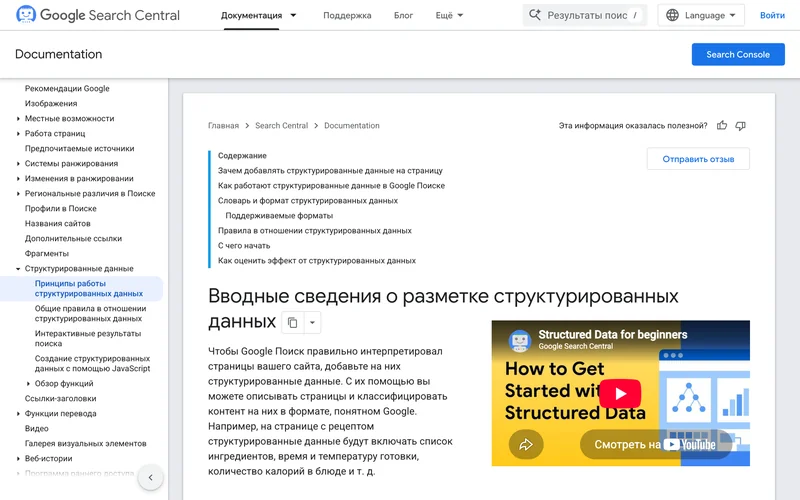Jump to Зачем добавлять структурированные данные section
Viewport: 800px width, 500px height.
(330, 171)
